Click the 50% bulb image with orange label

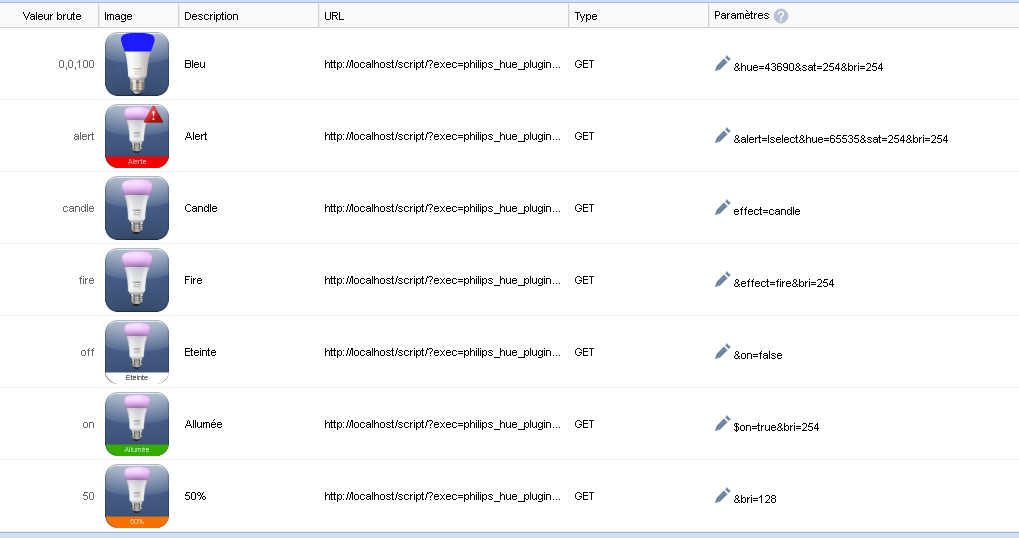[137, 496]
